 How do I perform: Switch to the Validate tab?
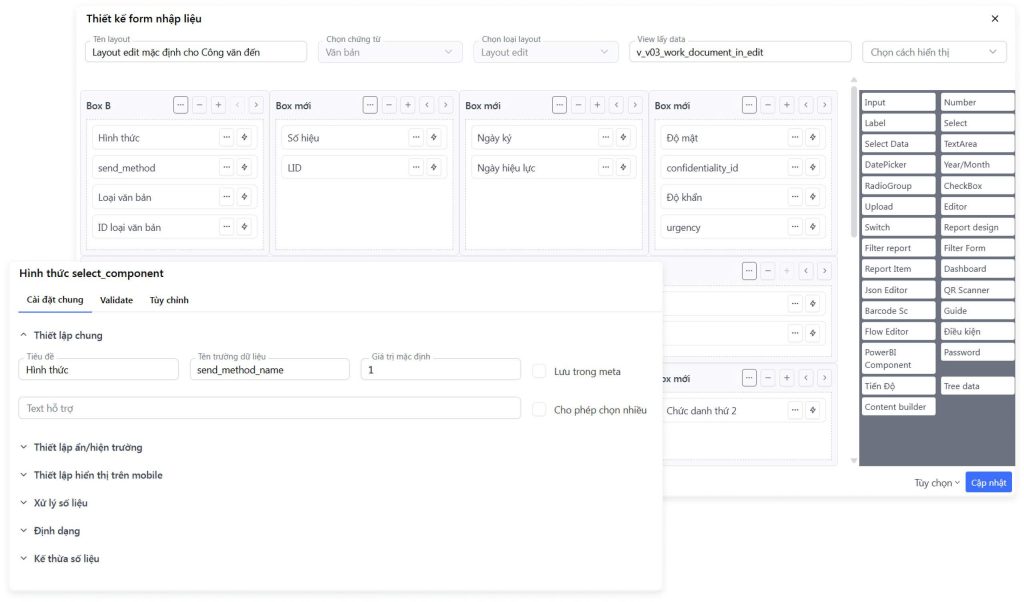point(116,300)
